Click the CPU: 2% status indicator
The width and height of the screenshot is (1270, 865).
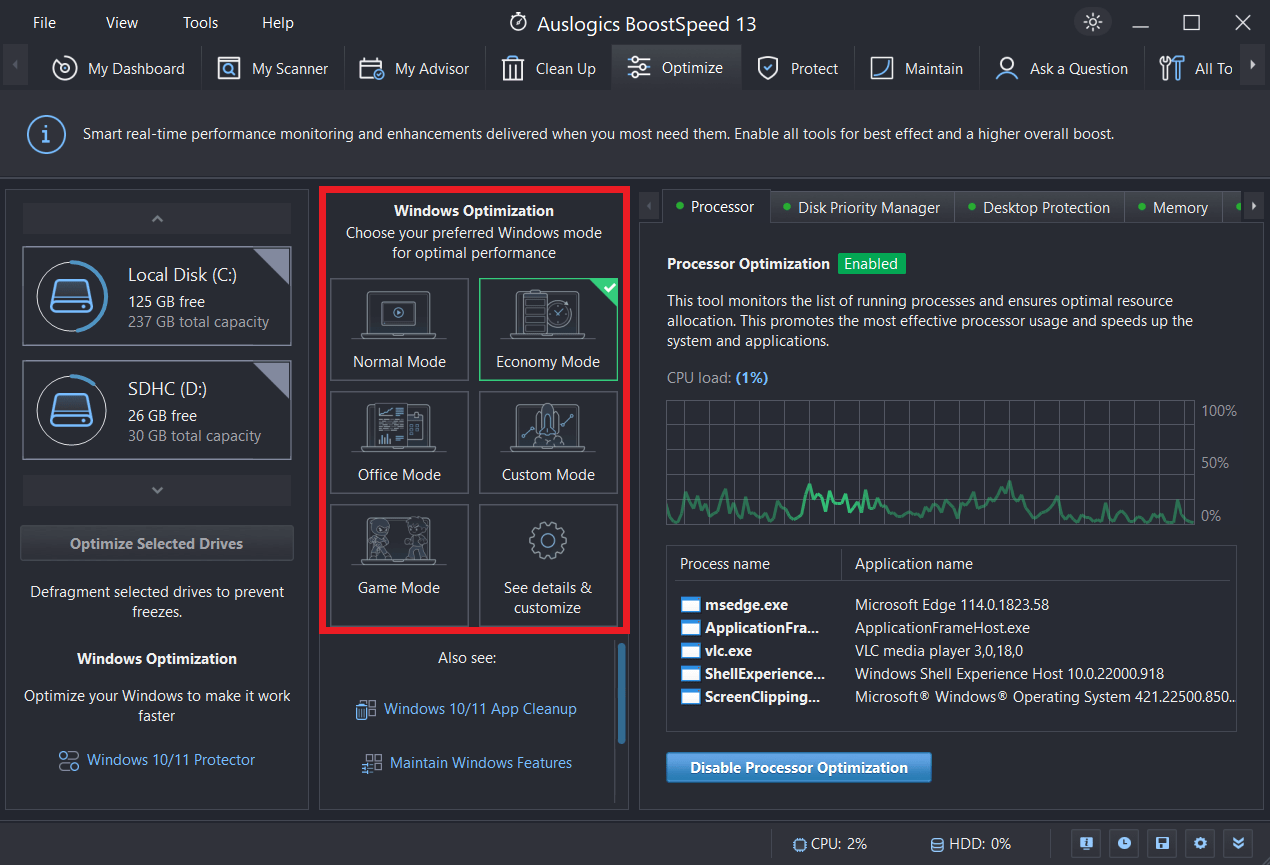coord(830,844)
